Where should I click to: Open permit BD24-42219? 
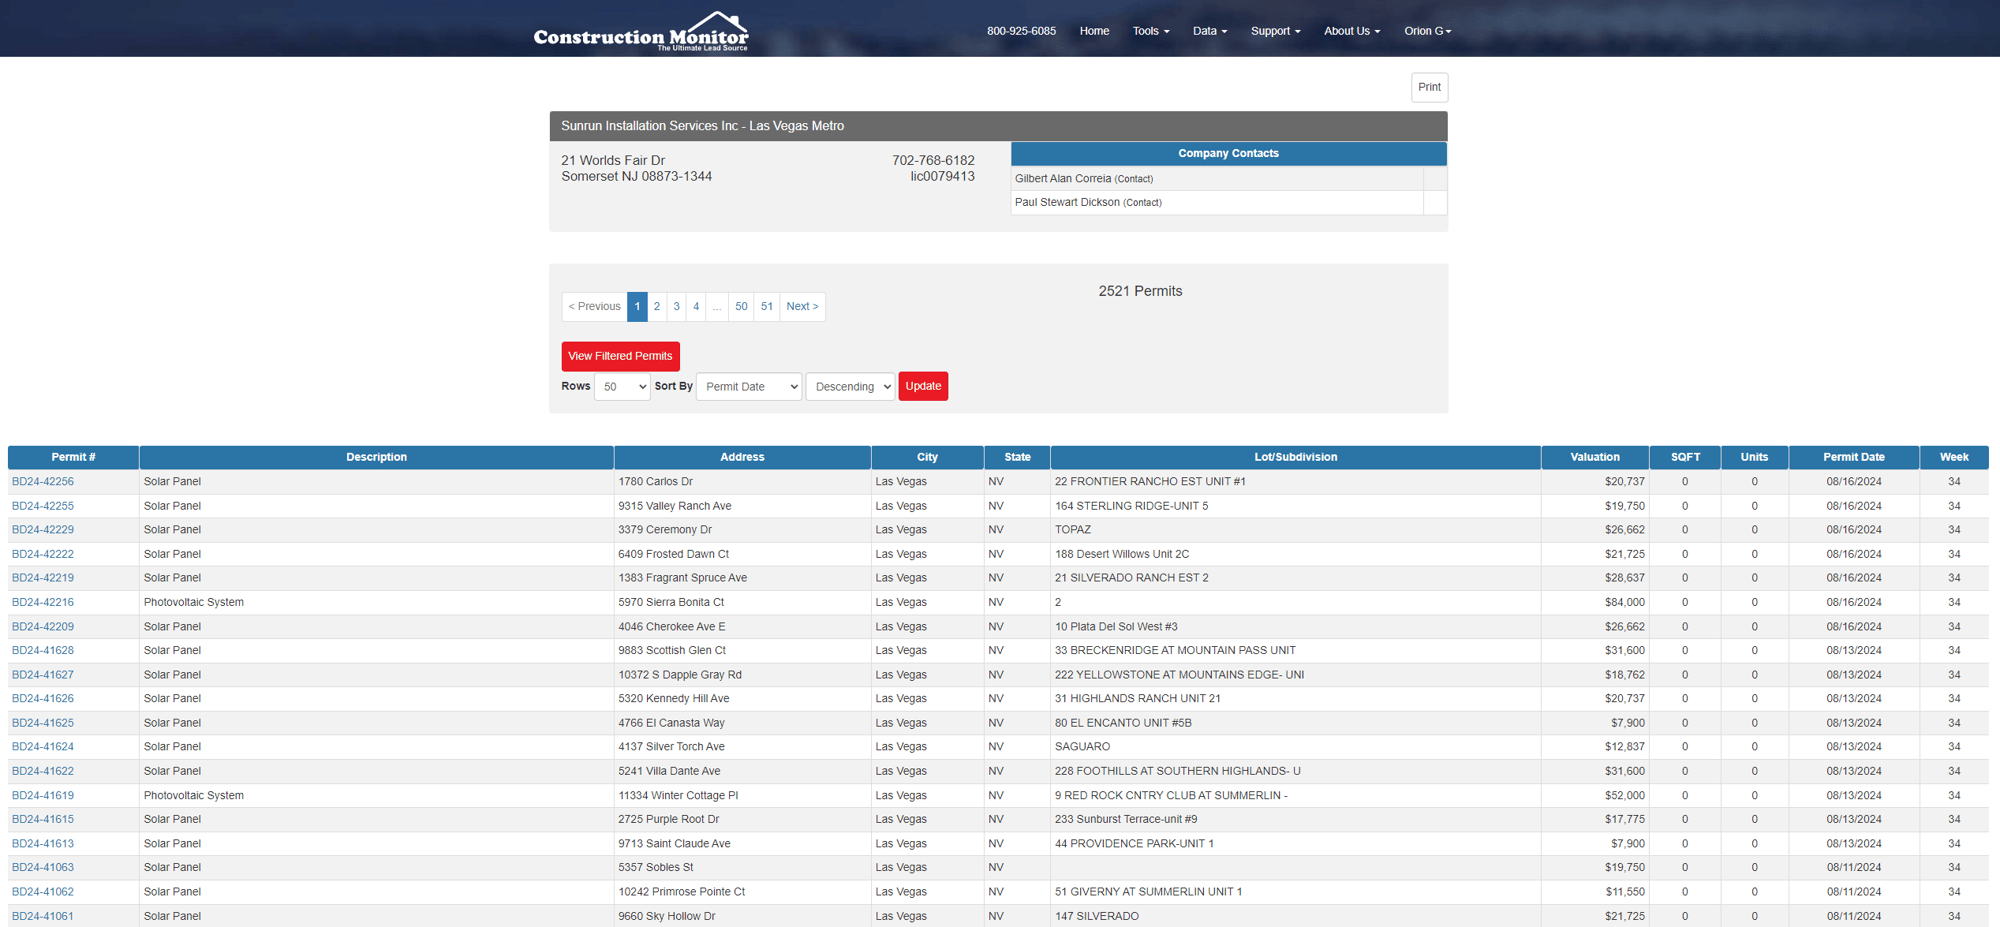tap(43, 578)
